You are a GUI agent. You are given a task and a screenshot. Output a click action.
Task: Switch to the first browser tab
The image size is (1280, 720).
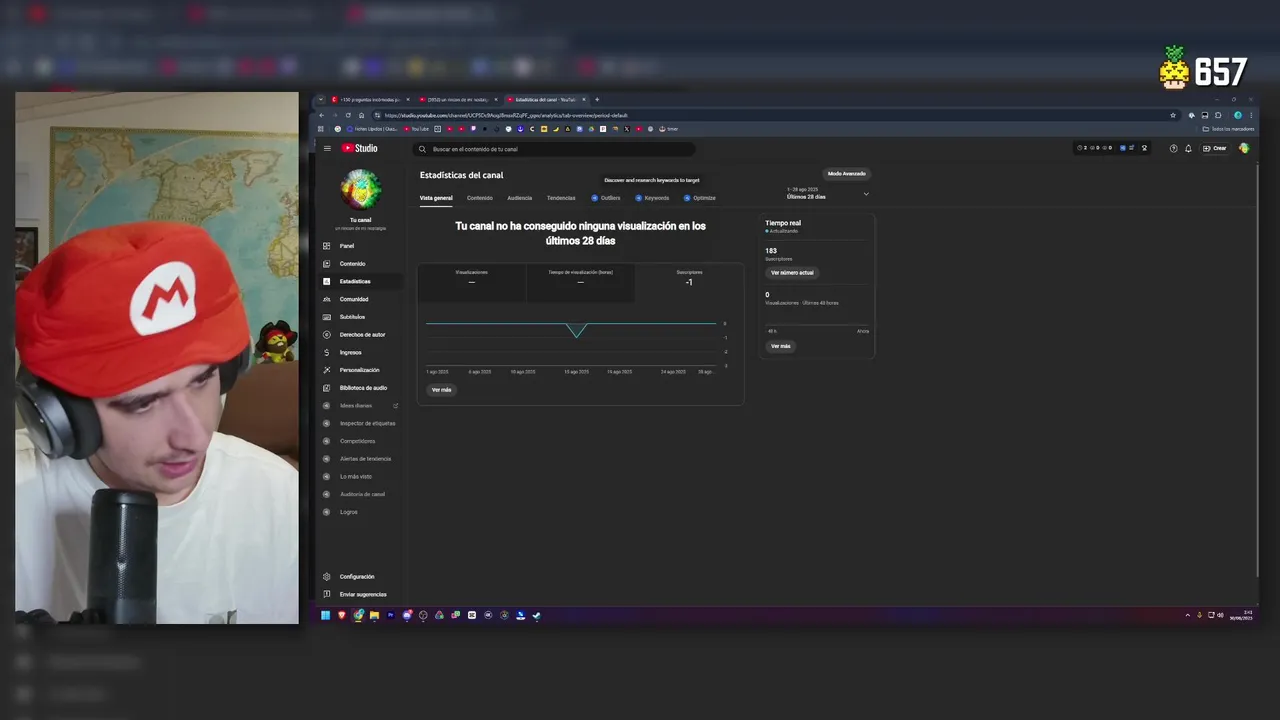coord(368,99)
